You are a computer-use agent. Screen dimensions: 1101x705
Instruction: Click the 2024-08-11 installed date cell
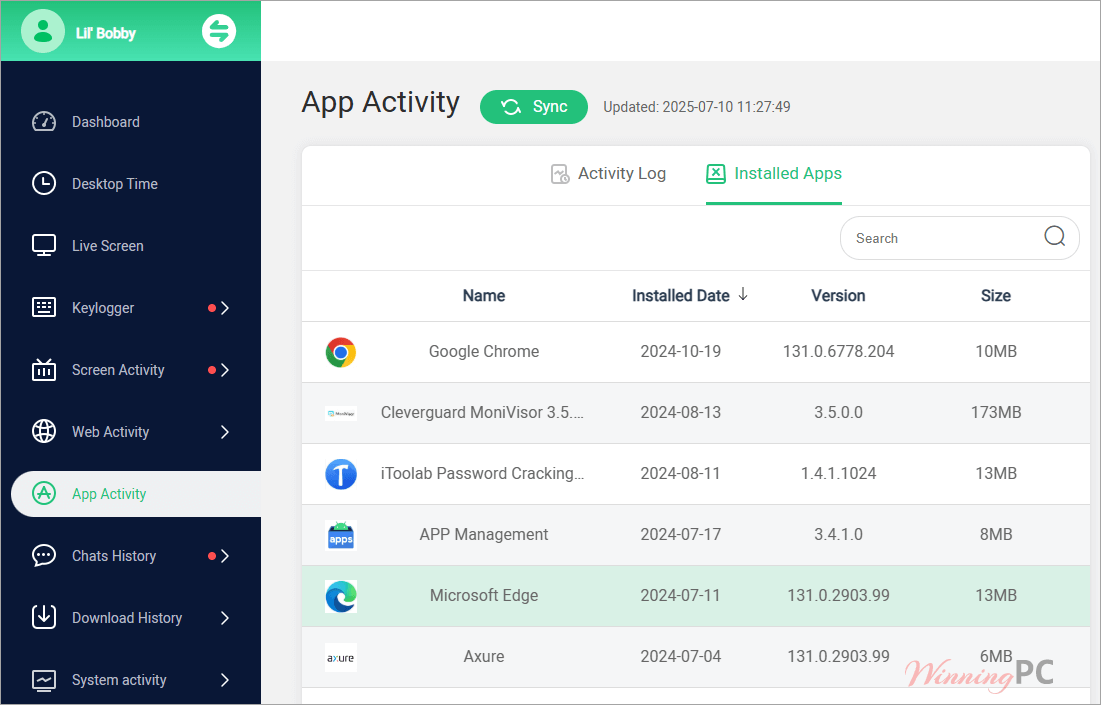click(x=680, y=473)
